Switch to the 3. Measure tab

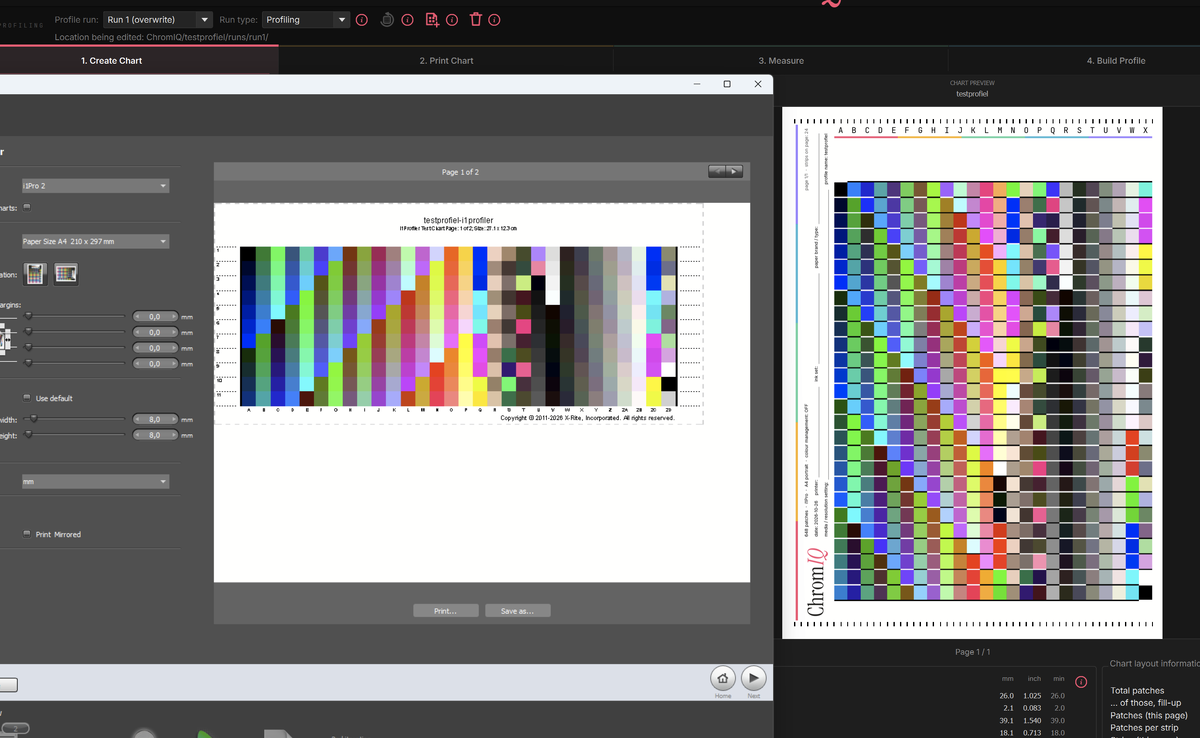pos(780,61)
